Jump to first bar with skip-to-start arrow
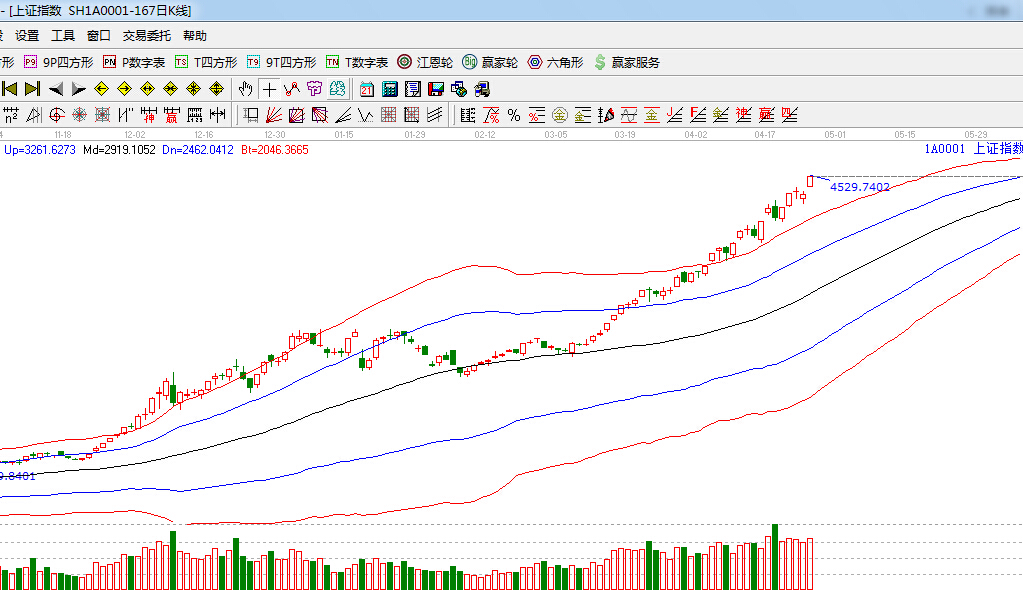1023x590 pixels. tap(10, 89)
